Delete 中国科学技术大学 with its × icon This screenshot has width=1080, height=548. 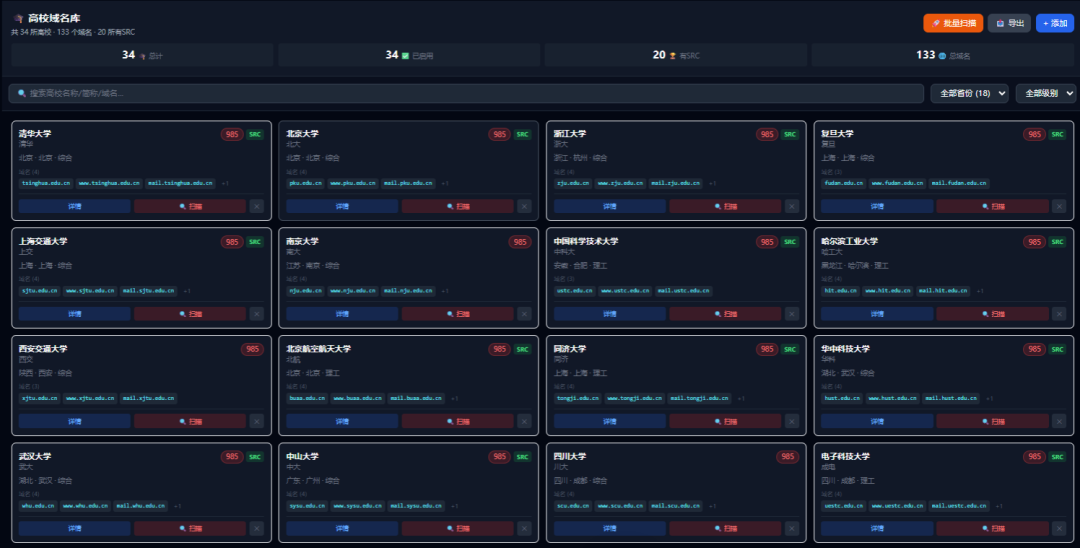[x=792, y=313]
